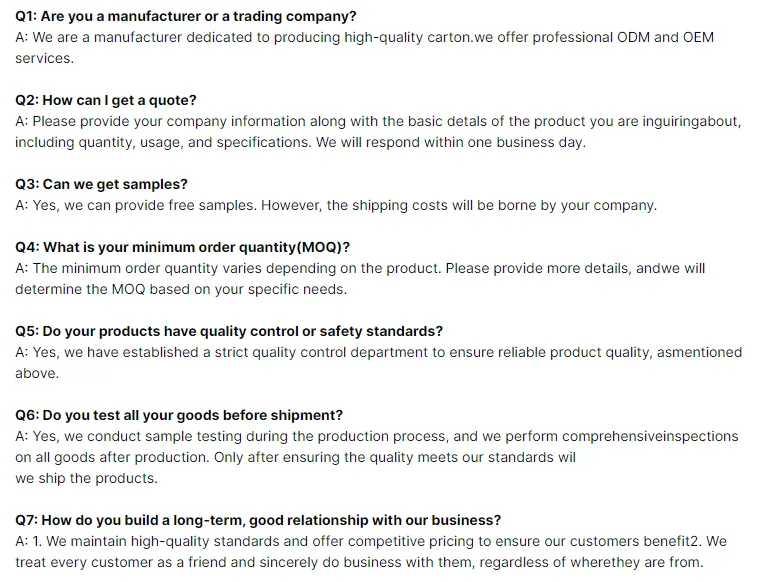This screenshot has height=582, width=783.
Task: Click the line 'treat every customer as a friend'
Action: [x=359, y=562]
